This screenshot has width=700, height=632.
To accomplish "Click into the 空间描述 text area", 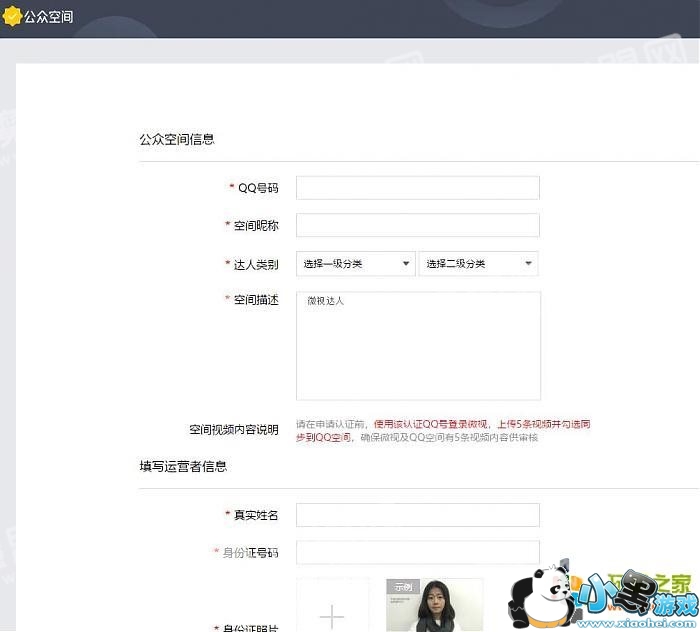I will pyautogui.click(x=418, y=345).
